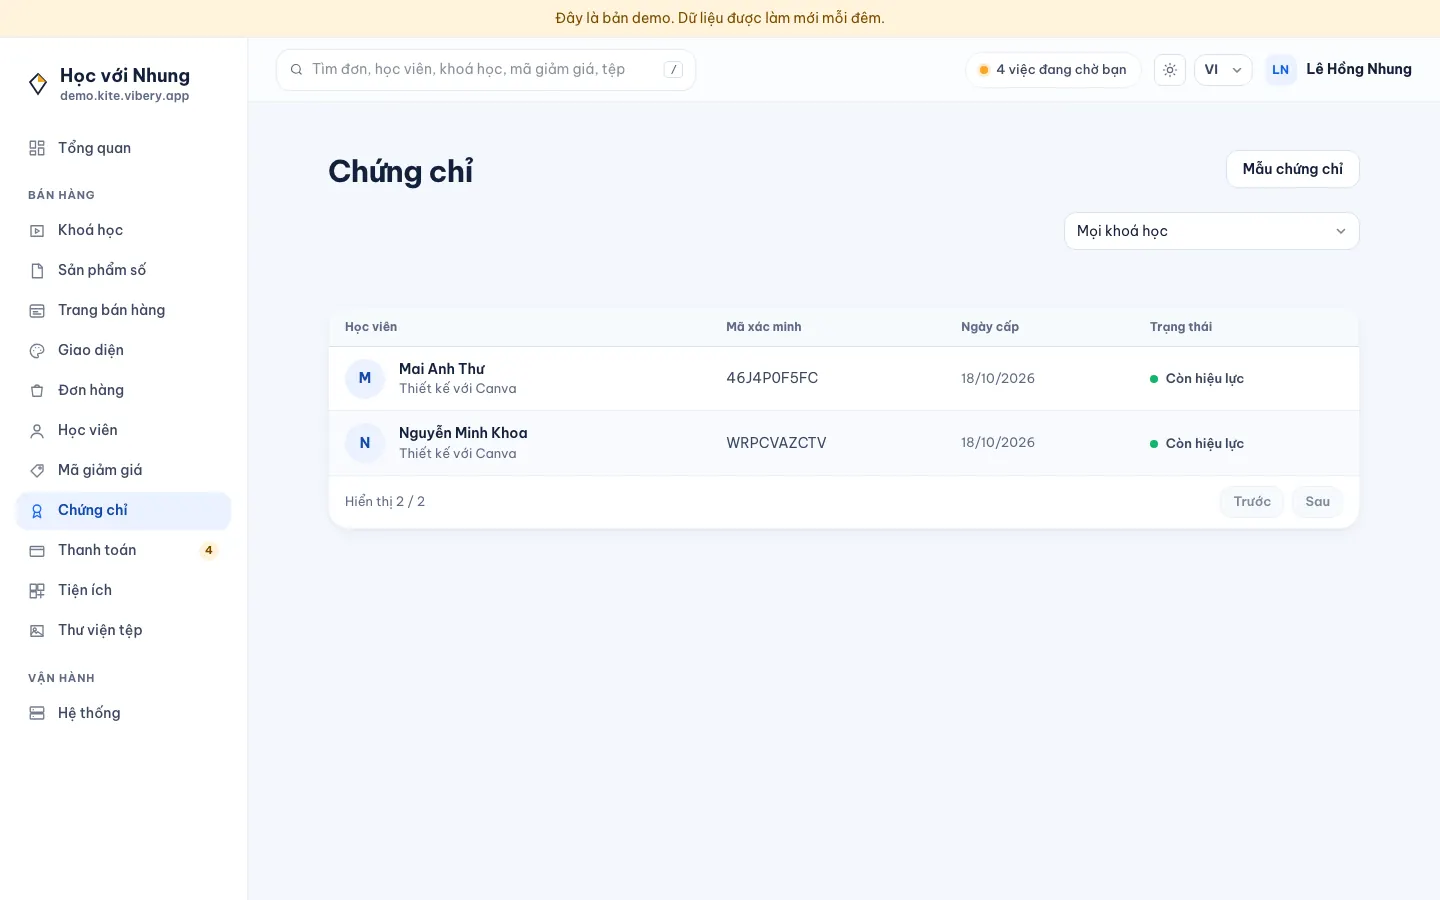The image size is (1440, 900).
Task: Open Thanh toán in the sidebar
Action: (124, 550)
